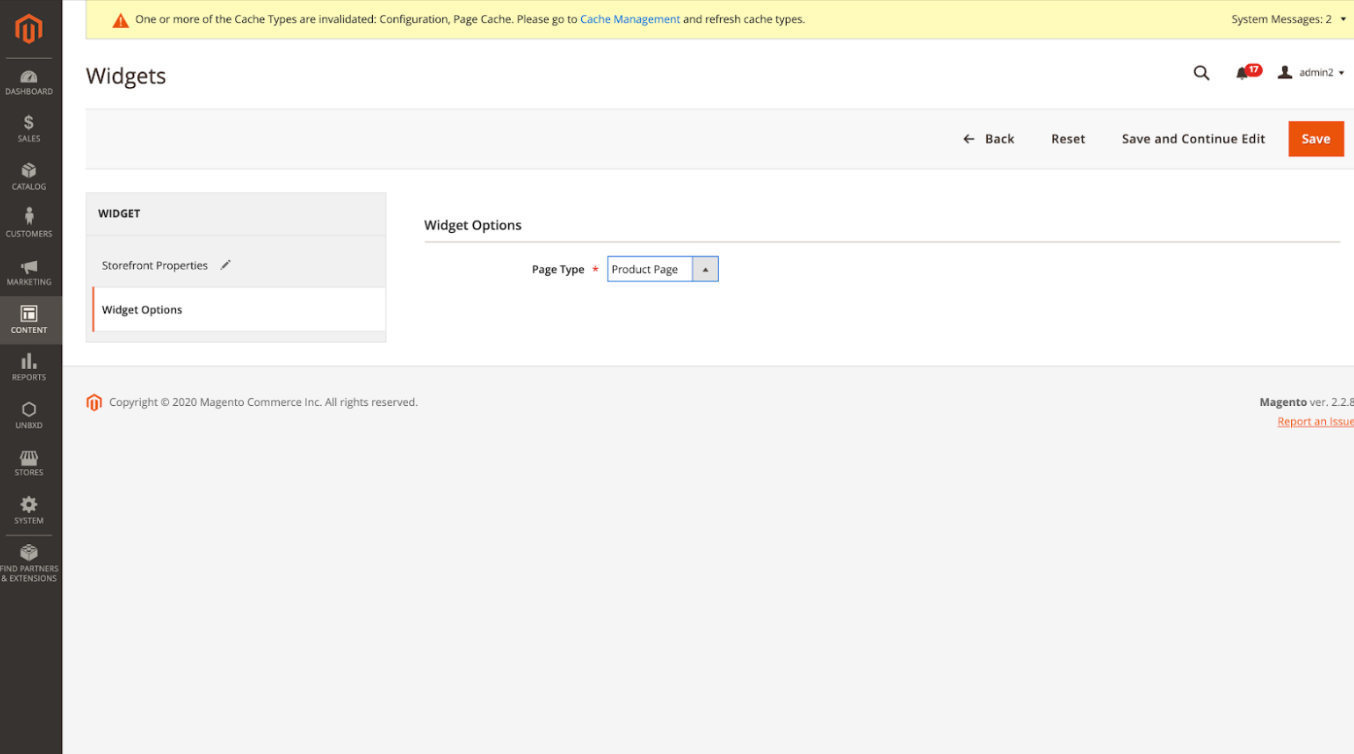Image resolution: width=1354 pixels, height=754 pixels.
Task: Open the Unbxd sidebar menu
Action: [x=29, y=415]
